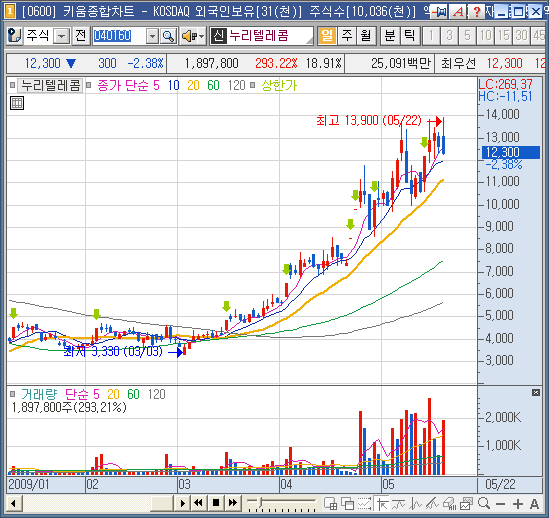The height and width of the screenshot is (518, 549).
Task: Click the overlapping windows icon in bottom toolbar
Action: tap(347, 504)
